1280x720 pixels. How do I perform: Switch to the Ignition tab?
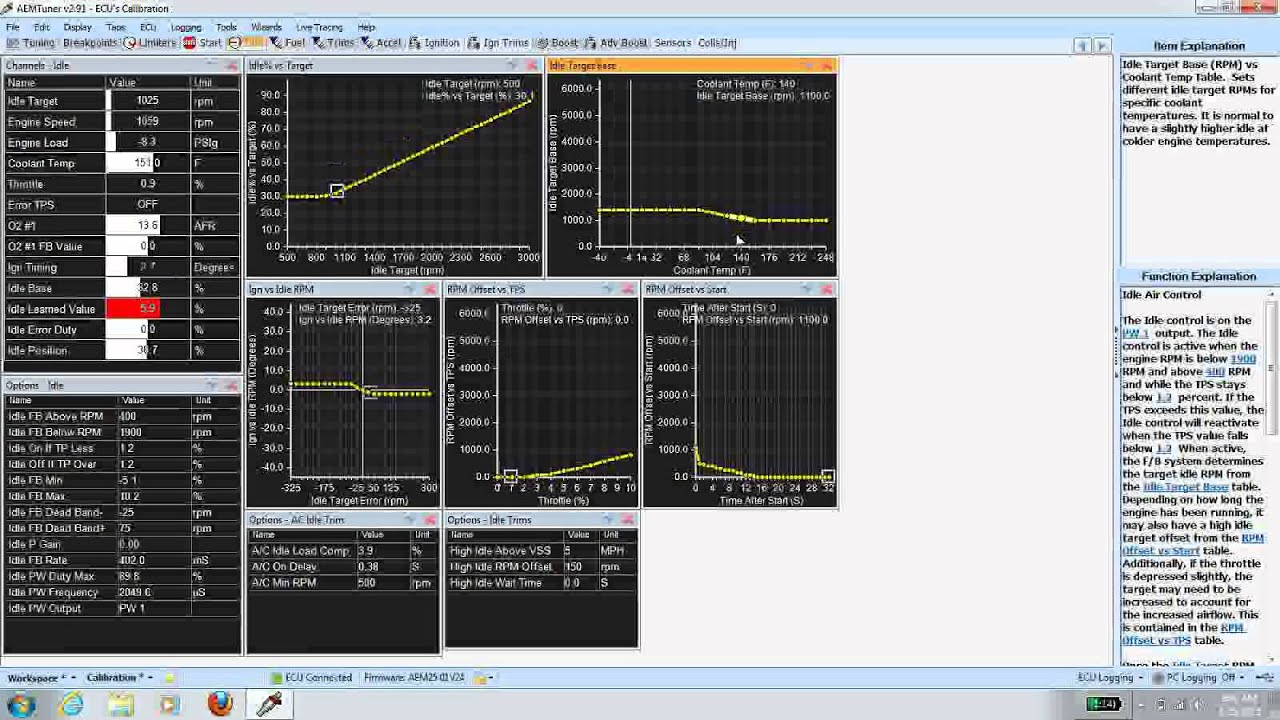[x=434, y=43]
